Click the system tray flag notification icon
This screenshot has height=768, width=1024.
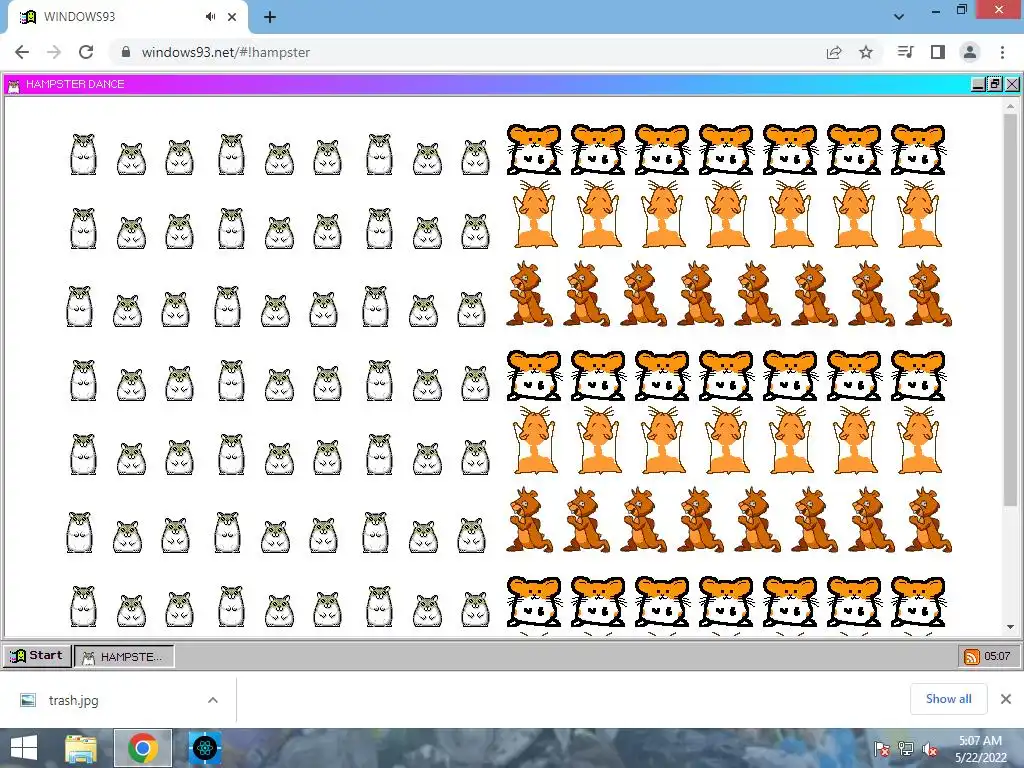pyautogui.click(x=881, y=749)
